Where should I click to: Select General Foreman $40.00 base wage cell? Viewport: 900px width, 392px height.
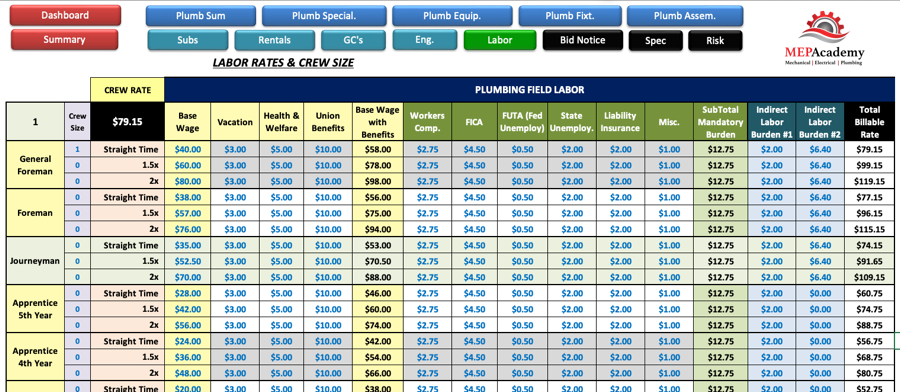click(188, 149)
